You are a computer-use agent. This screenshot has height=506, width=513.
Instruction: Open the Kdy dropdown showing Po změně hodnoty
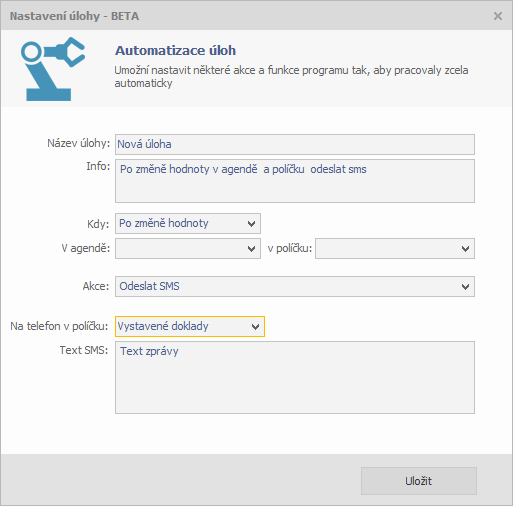[188, 223]
